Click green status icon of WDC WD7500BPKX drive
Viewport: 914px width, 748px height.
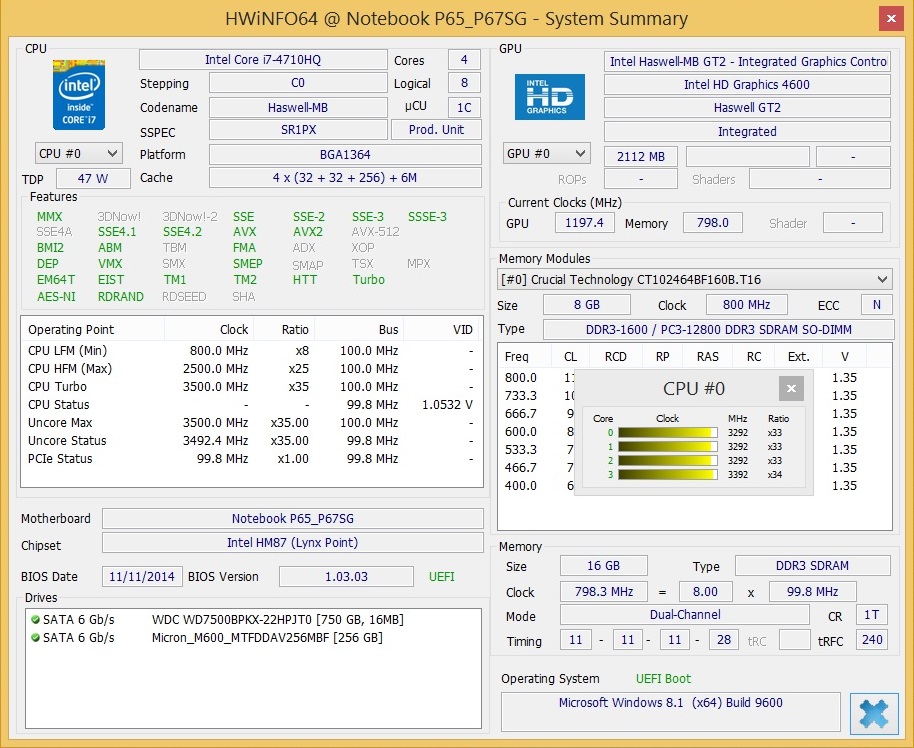pos(35,620)
